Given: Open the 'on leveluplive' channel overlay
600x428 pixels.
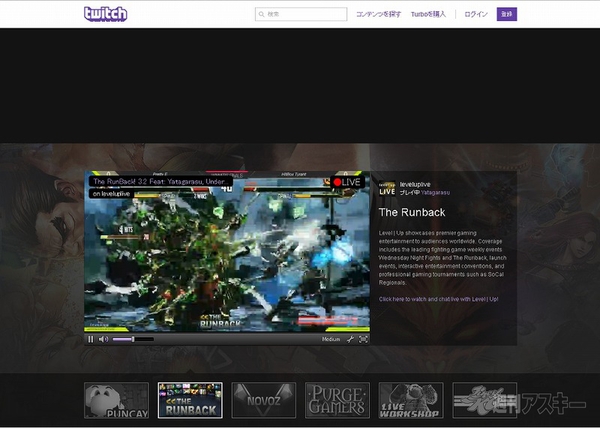Looking at the screenshot, I should tap(111, 194).
